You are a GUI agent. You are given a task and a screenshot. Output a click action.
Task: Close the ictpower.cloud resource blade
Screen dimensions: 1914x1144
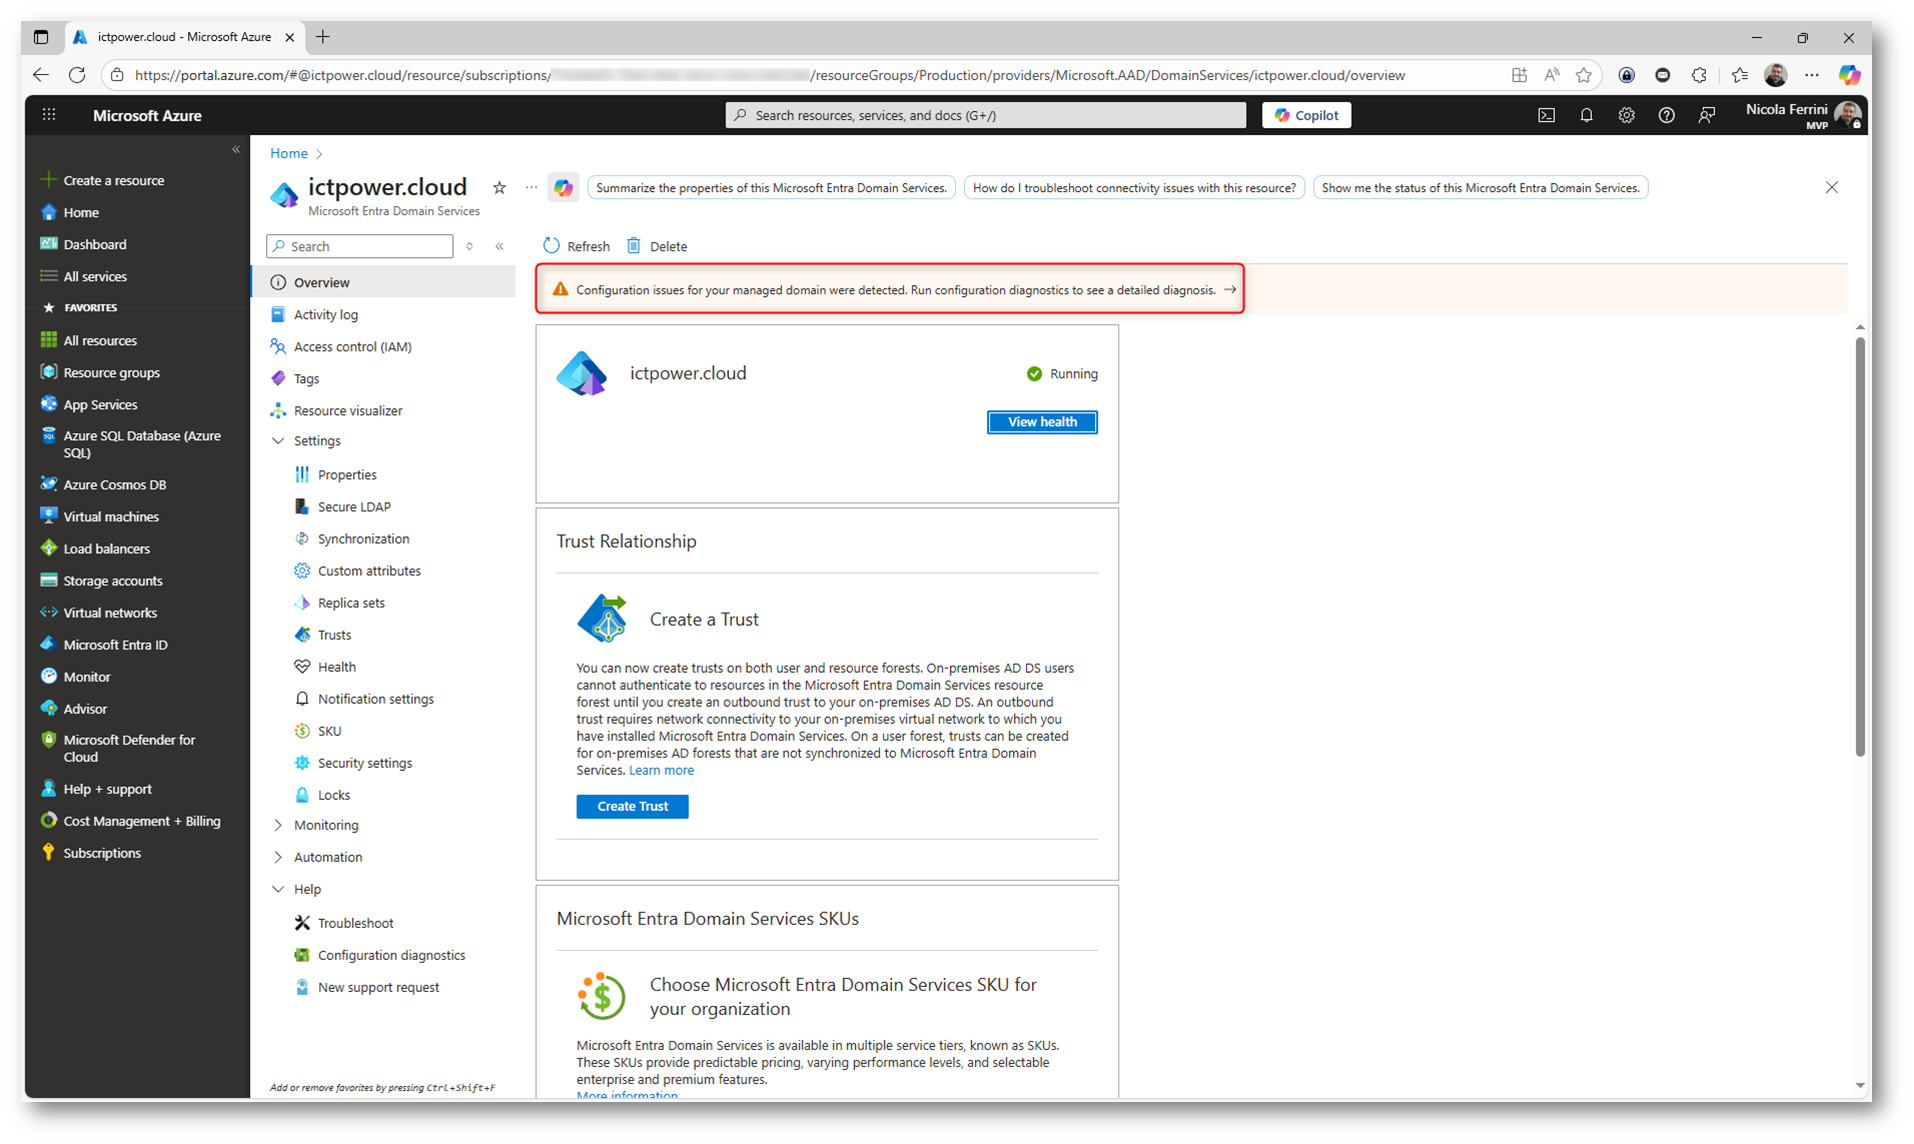pyautogui.click(x=1831, y=187)
